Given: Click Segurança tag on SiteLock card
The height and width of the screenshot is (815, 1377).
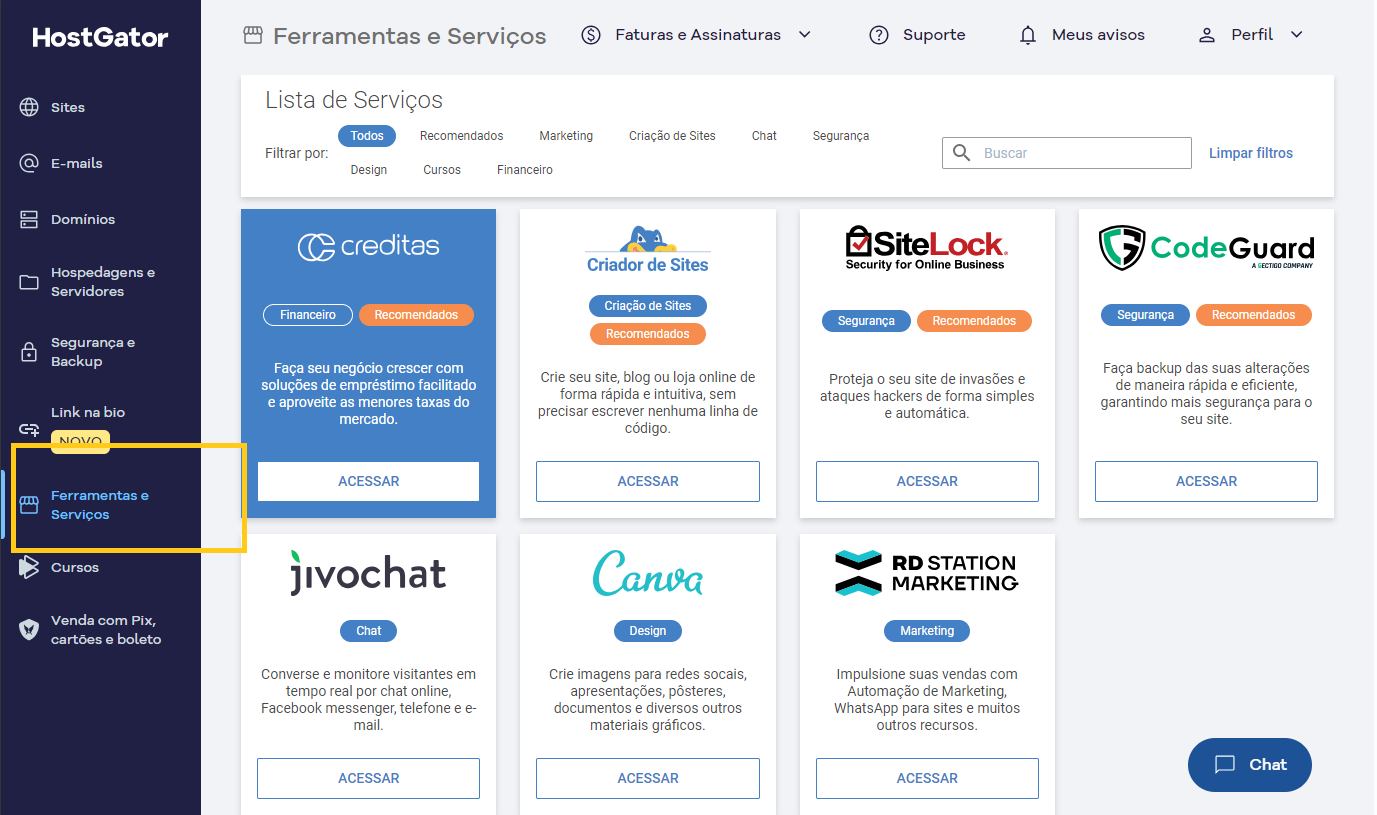Looking at the screenshot, I should [x=866, y=321].
